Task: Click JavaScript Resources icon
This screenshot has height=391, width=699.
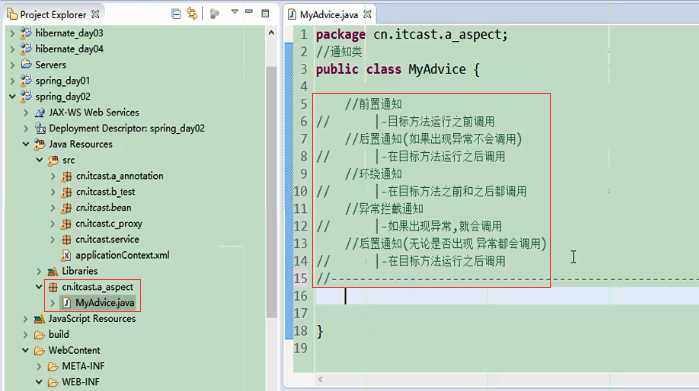Action: tap(40, 319)
